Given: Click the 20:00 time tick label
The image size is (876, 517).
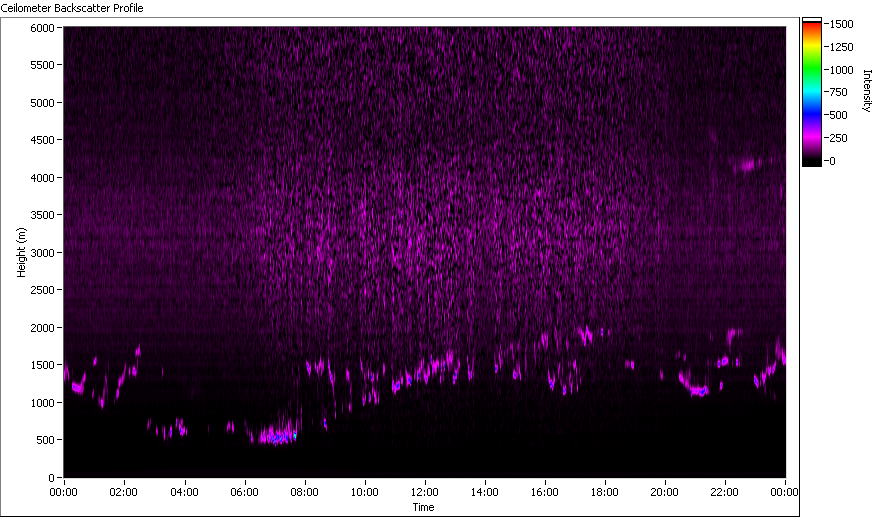Looking at the screenshot, I should 665,492.
